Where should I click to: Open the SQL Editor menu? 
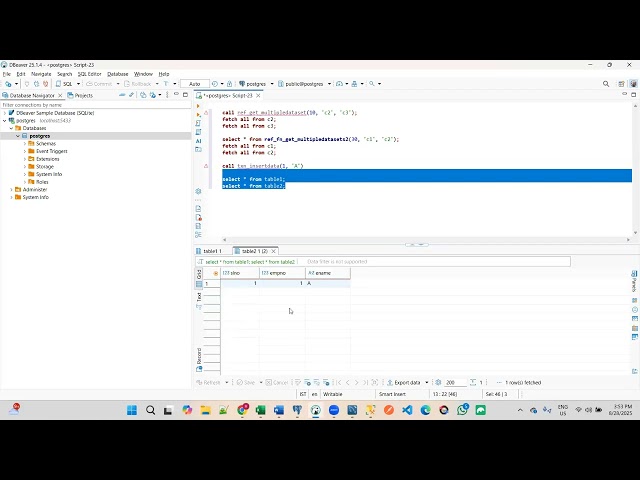(89, 74)
